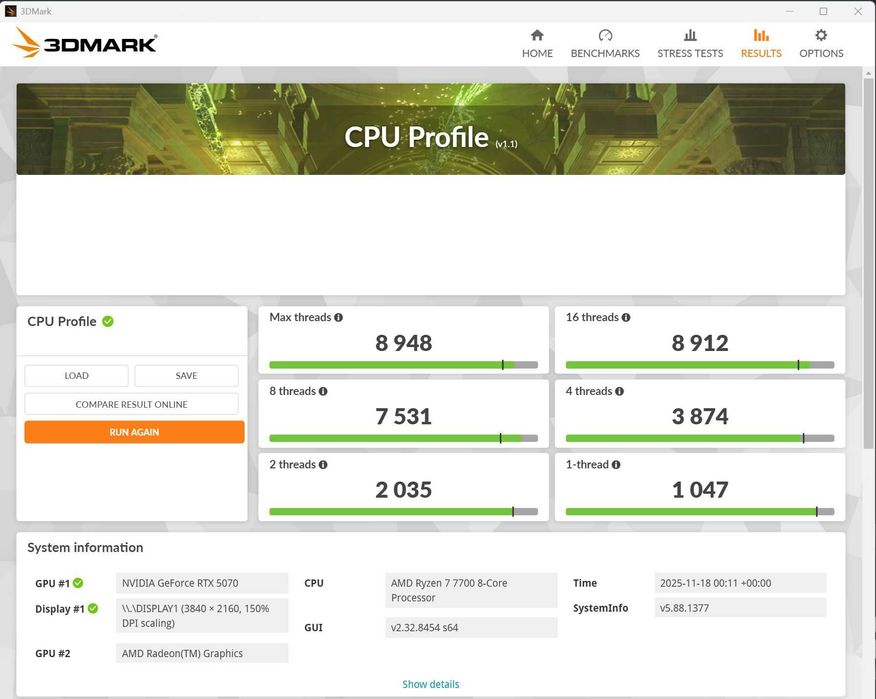The image size is (876, 699).
Task: Click the LOAD button
Action: click(x=76, y=375)
